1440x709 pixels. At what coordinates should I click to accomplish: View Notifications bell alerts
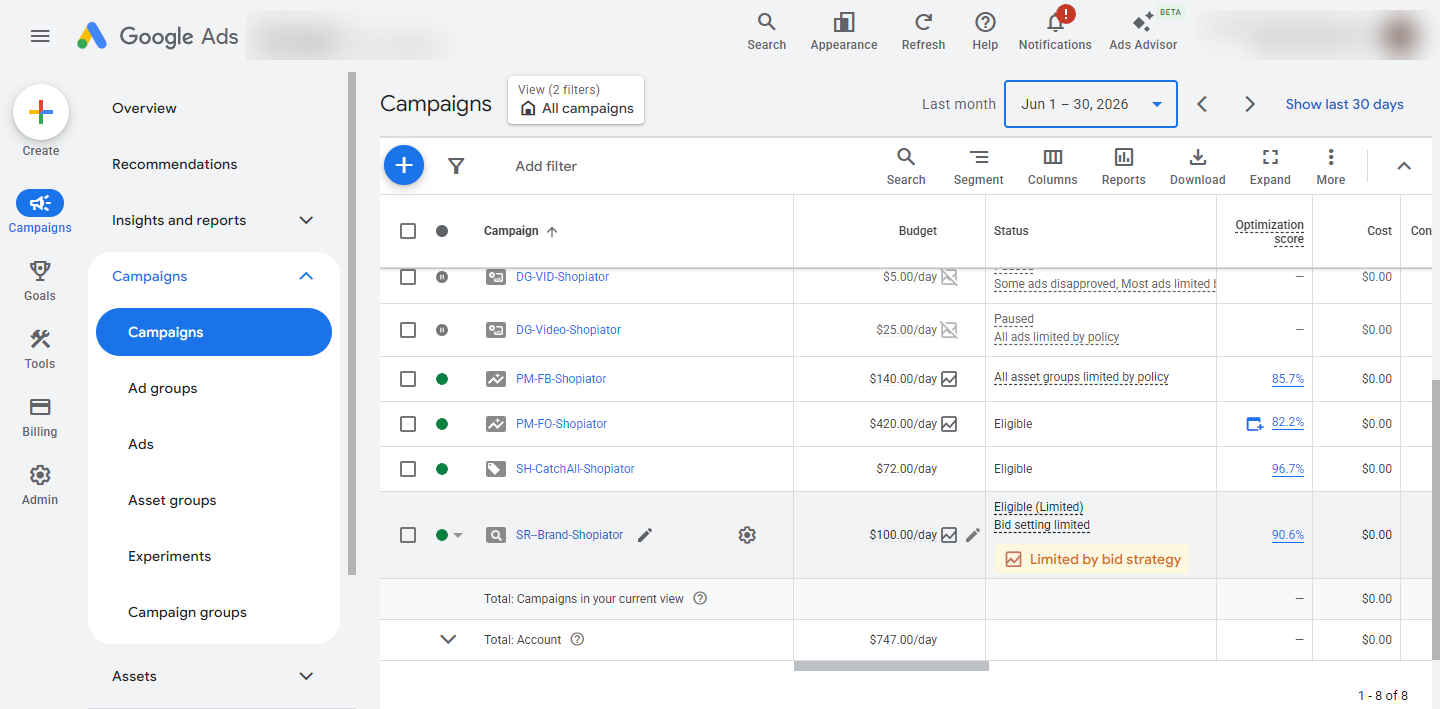(x=1055, y=32)
